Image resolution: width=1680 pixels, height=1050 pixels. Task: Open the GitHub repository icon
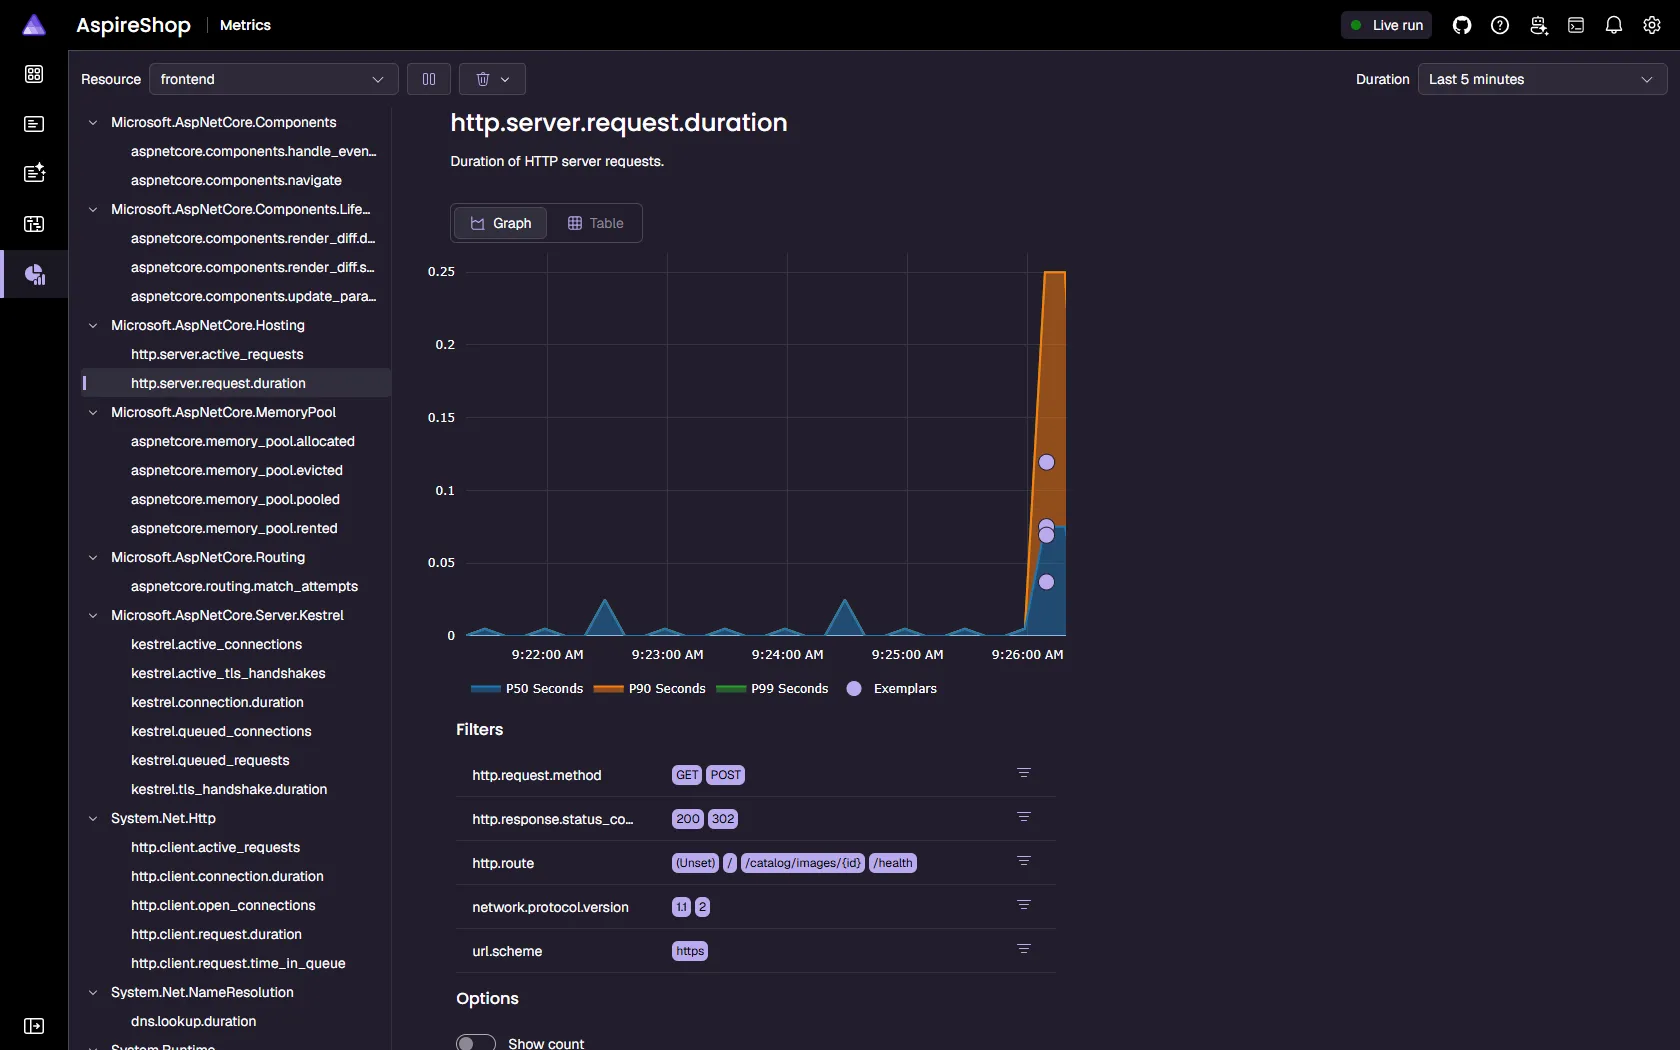[1462, 25]
